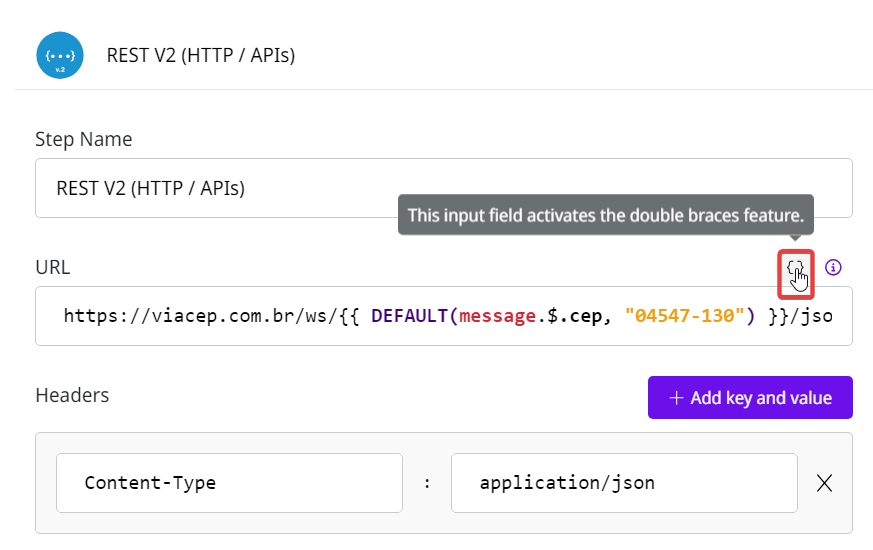Click the REST V2 (HTTP / APIs) panel title

tap(200, 55)
